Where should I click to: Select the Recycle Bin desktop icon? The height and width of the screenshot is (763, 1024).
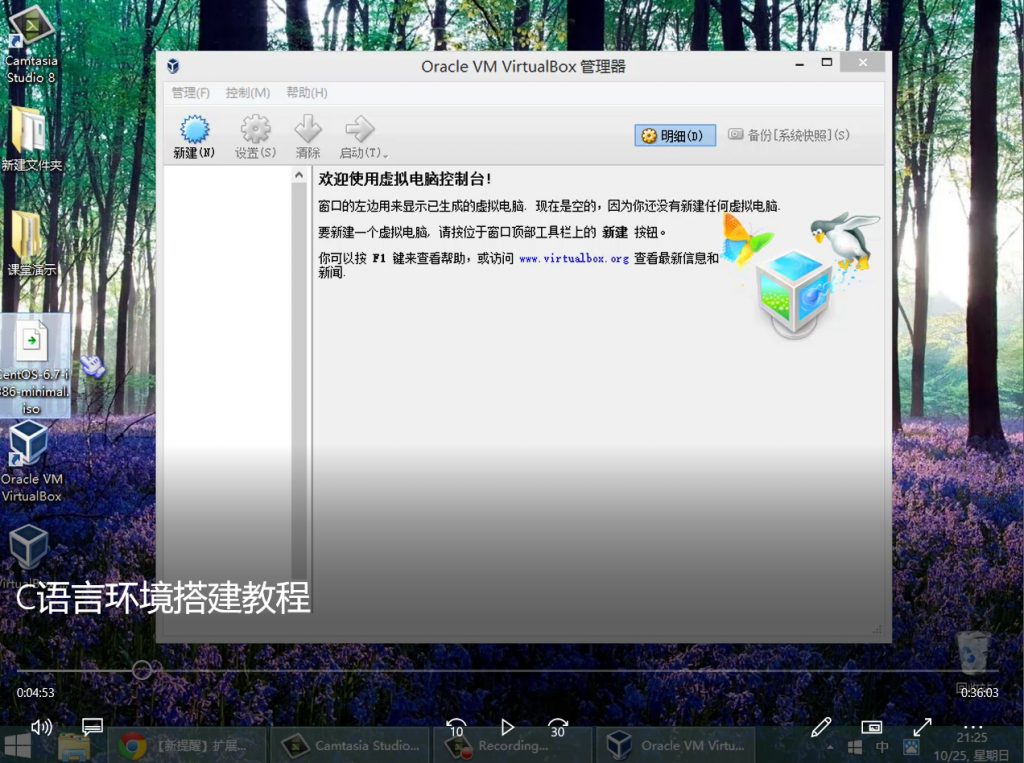tap(973, 662)
